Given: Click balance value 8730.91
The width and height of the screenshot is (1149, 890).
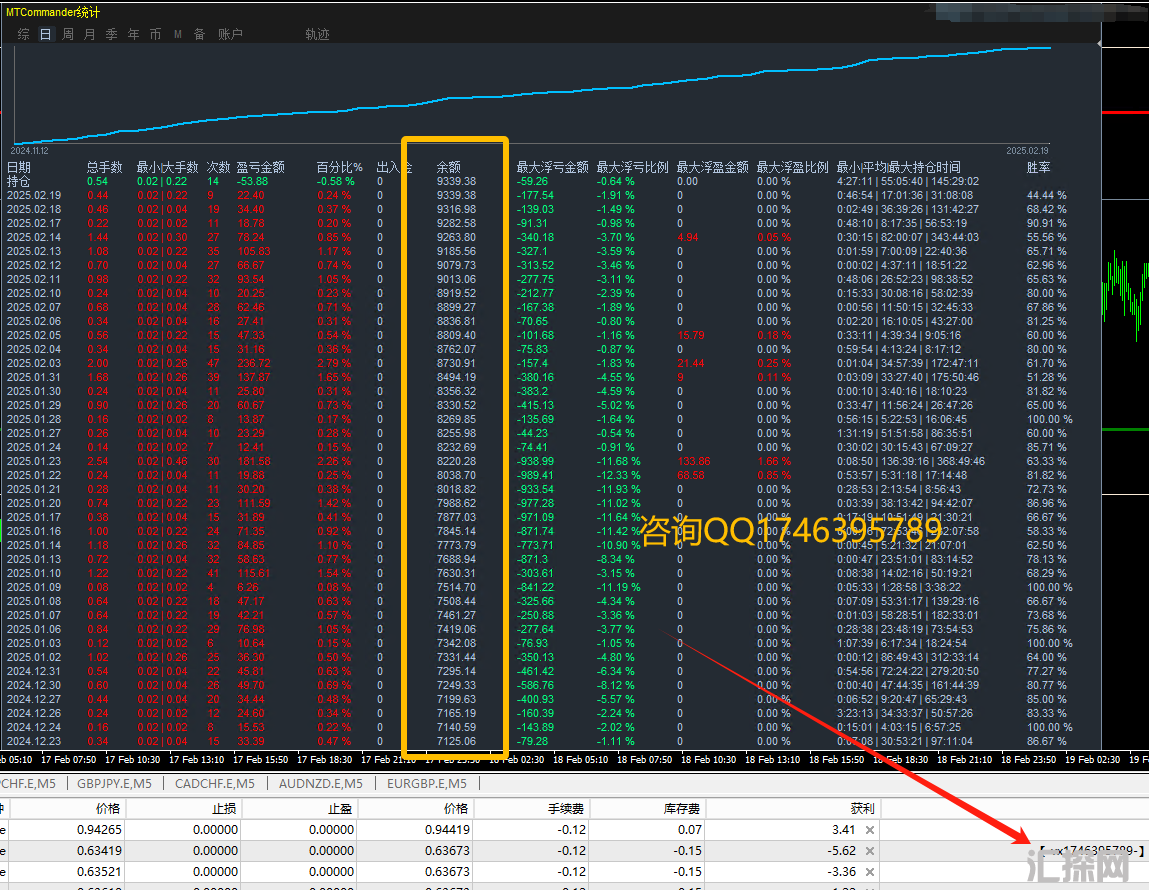Looking at the screenshot, I should coord(456,363).
